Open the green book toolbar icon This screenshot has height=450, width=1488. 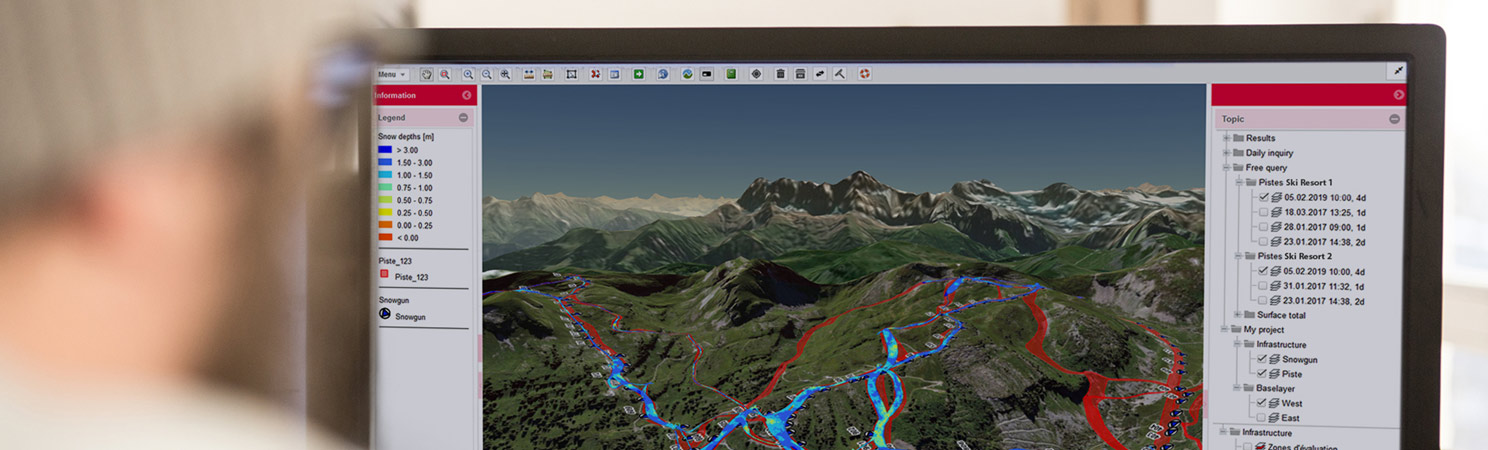tap(731, 74)
